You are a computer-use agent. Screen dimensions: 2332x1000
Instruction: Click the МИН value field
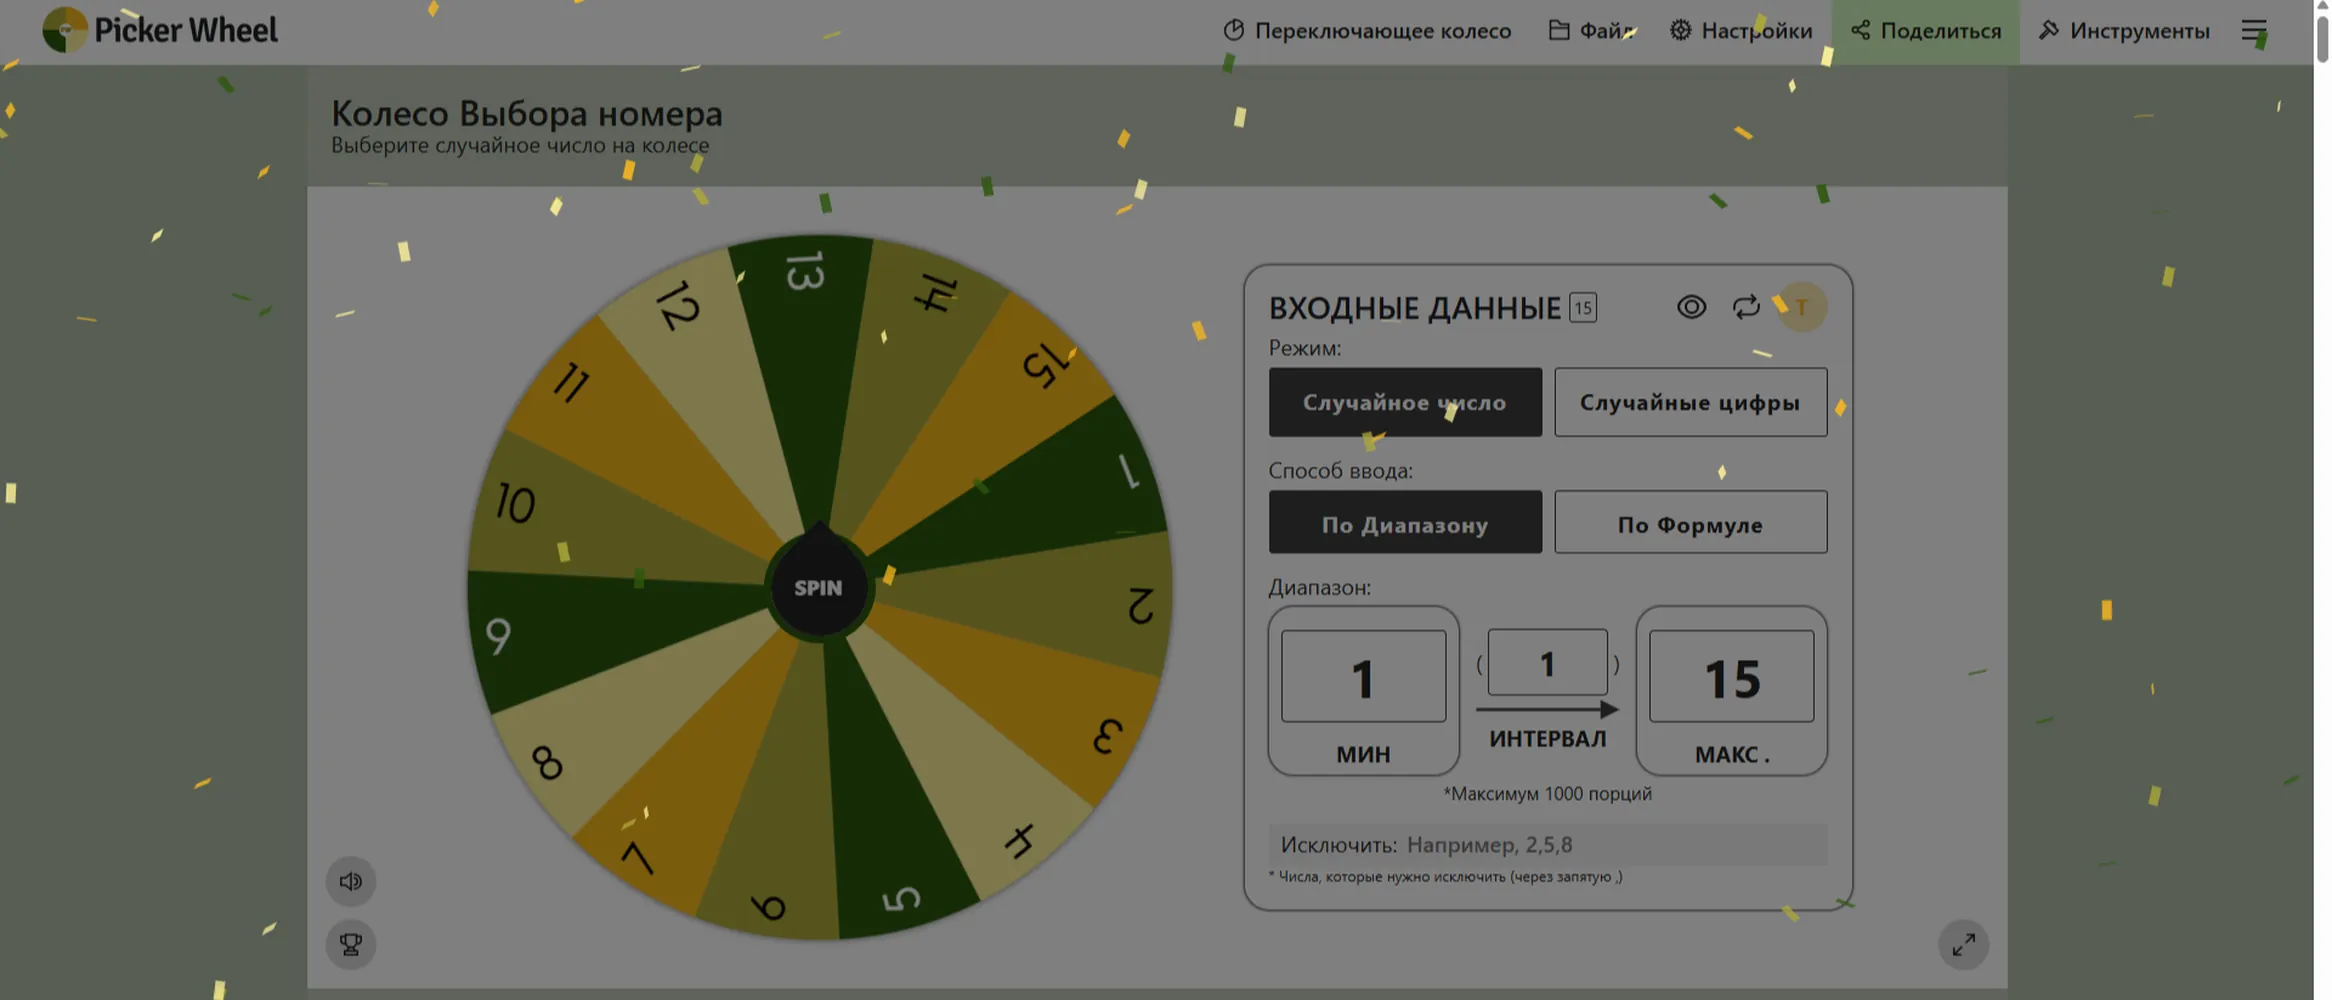(1364, 676)
